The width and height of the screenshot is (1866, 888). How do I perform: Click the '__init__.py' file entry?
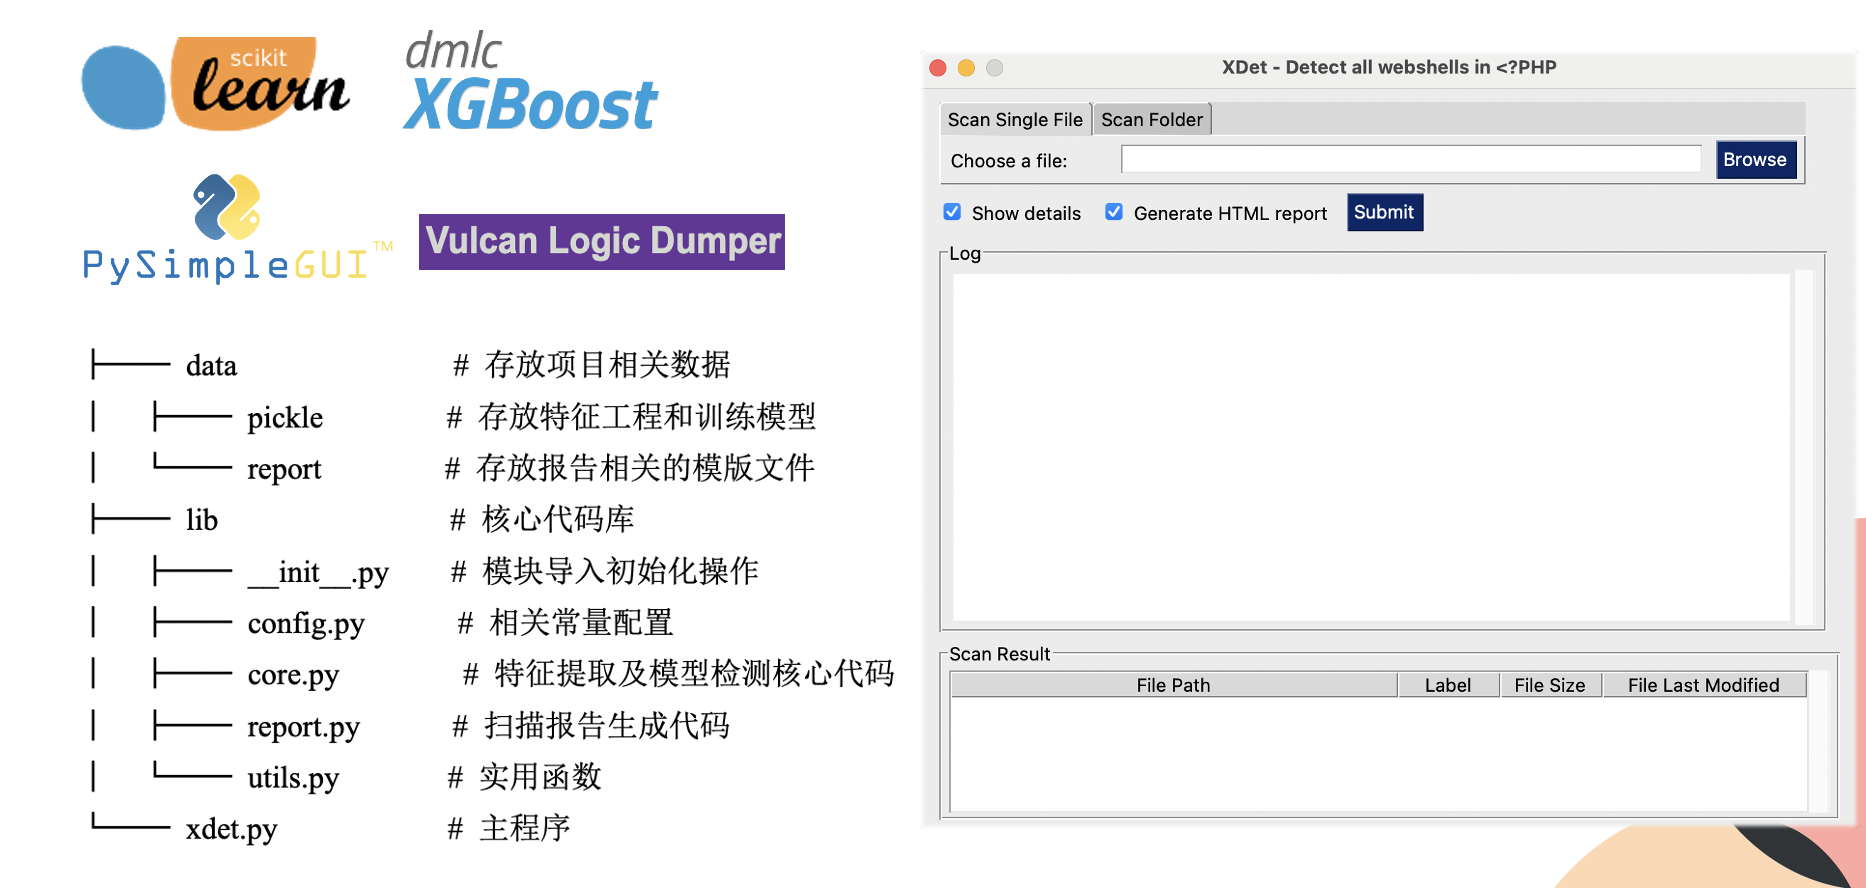318,573
